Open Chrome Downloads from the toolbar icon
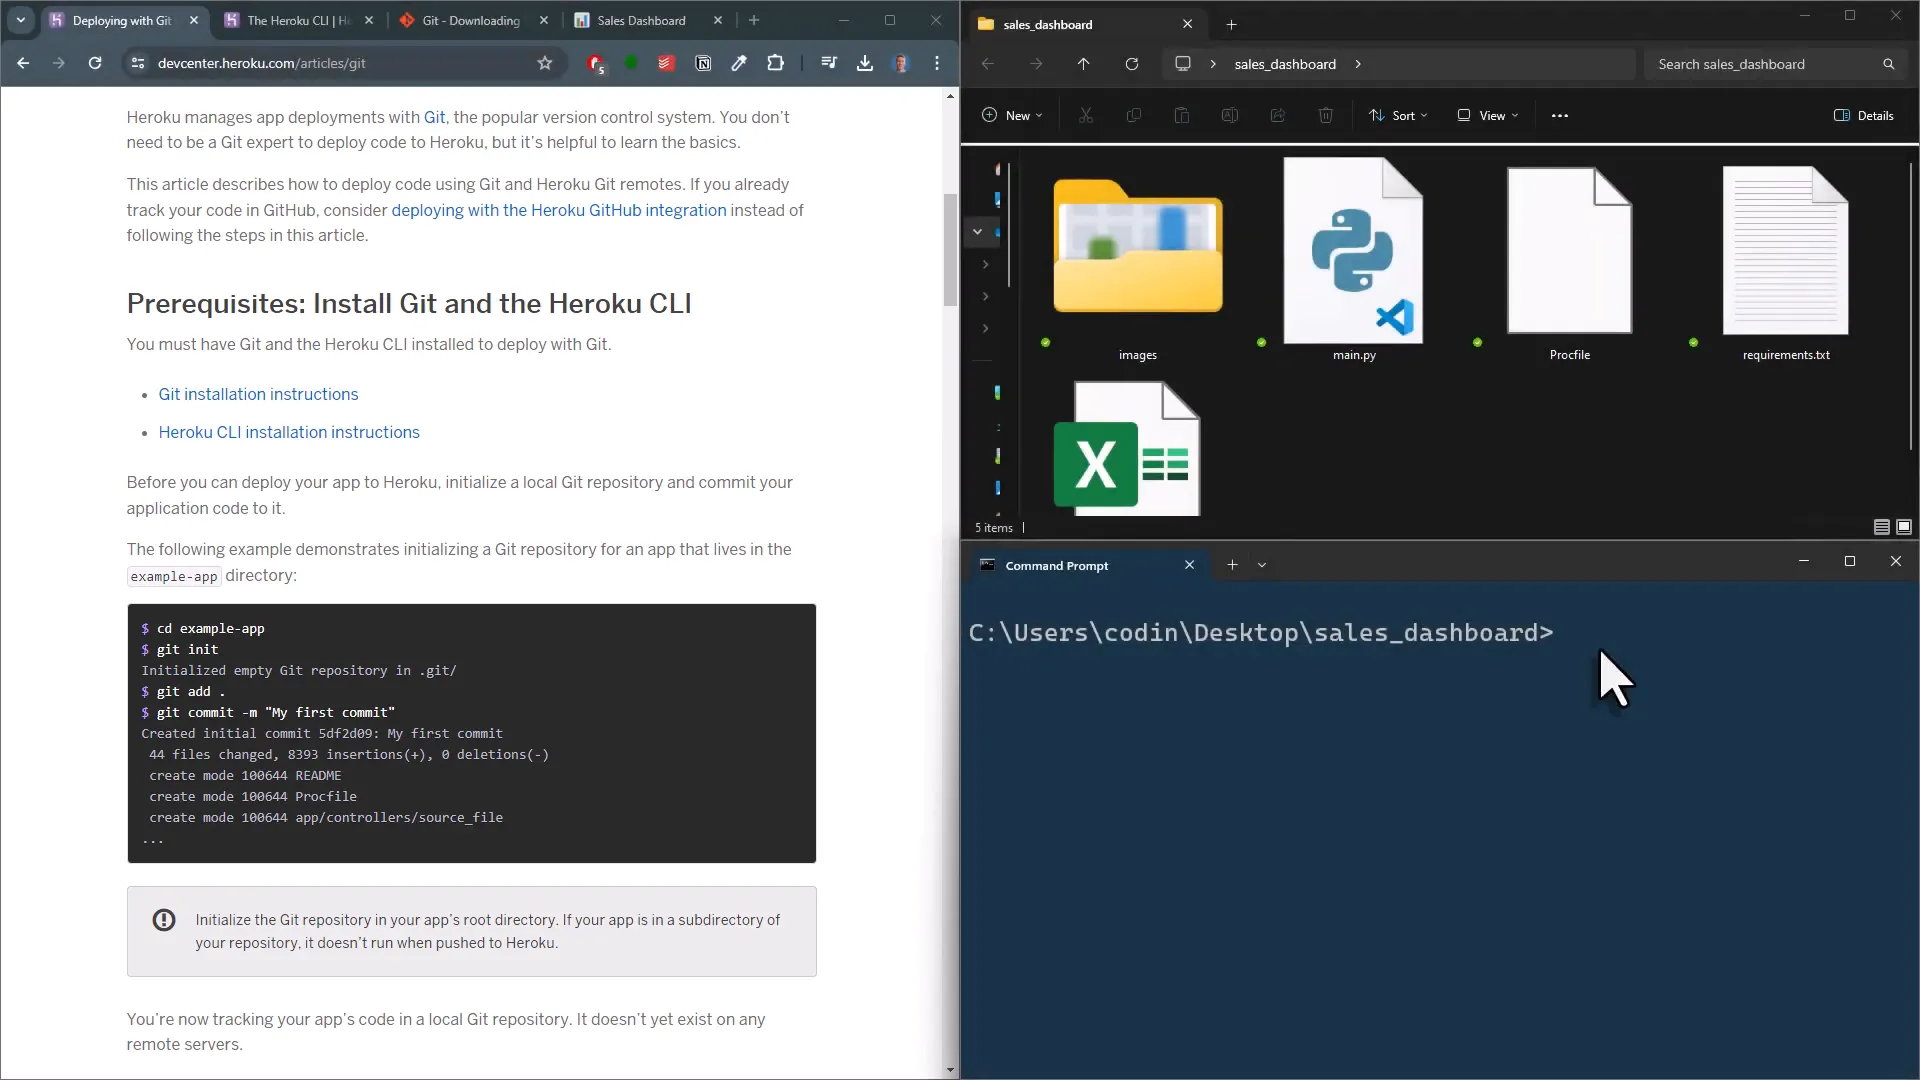Screen dimensions: 1920x1080 tap(866, 62)
